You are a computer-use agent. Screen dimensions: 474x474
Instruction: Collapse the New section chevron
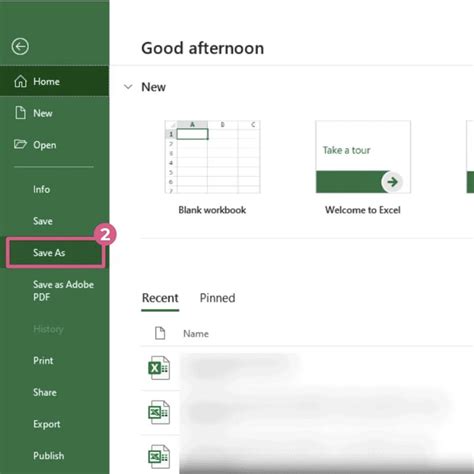pos(128,87)
